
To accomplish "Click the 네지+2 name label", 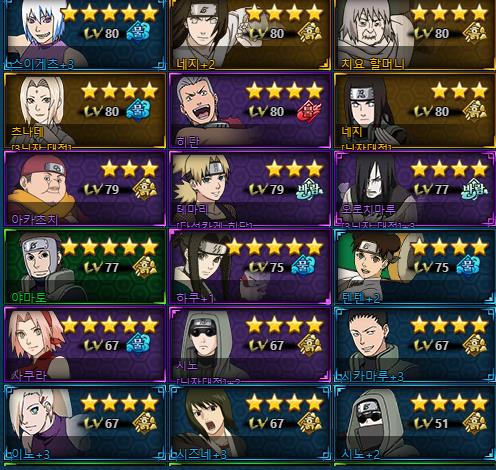I will coord(196,63).
